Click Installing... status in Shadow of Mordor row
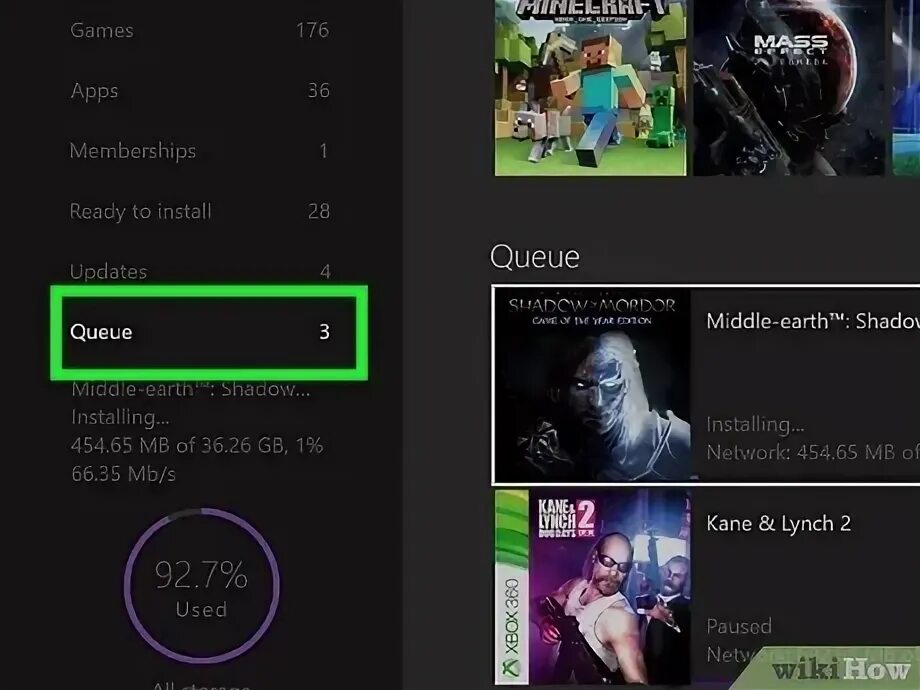 pos(755,424)
